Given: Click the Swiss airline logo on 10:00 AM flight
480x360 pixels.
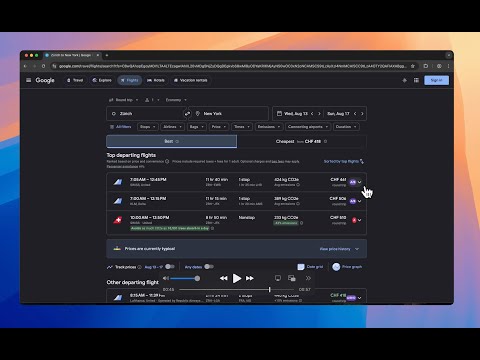Looking at the screenshot, I should pos(117,220).
